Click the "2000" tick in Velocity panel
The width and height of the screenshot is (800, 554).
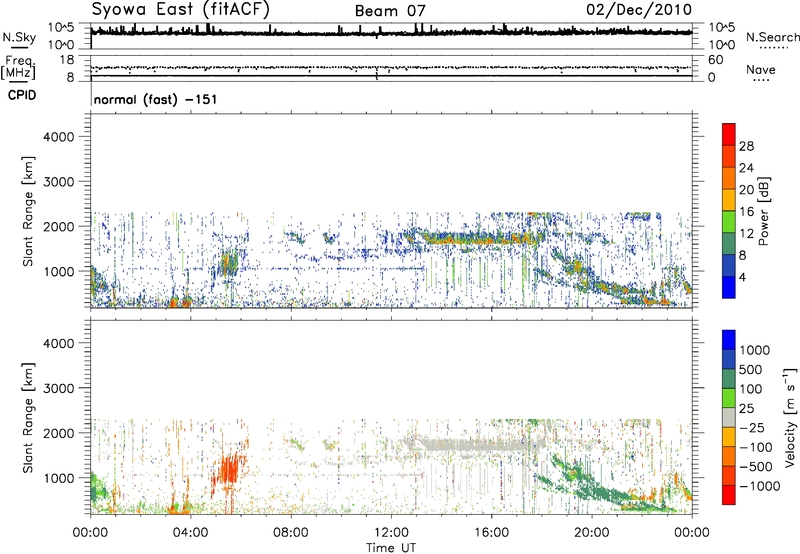point(59,433)
